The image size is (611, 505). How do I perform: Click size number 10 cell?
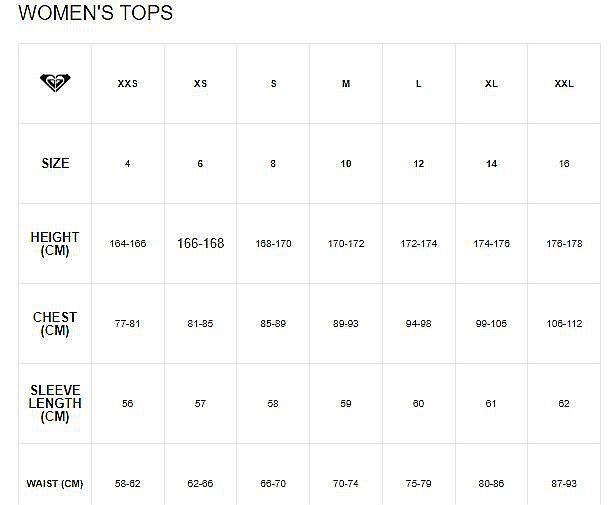coord(346,164)
